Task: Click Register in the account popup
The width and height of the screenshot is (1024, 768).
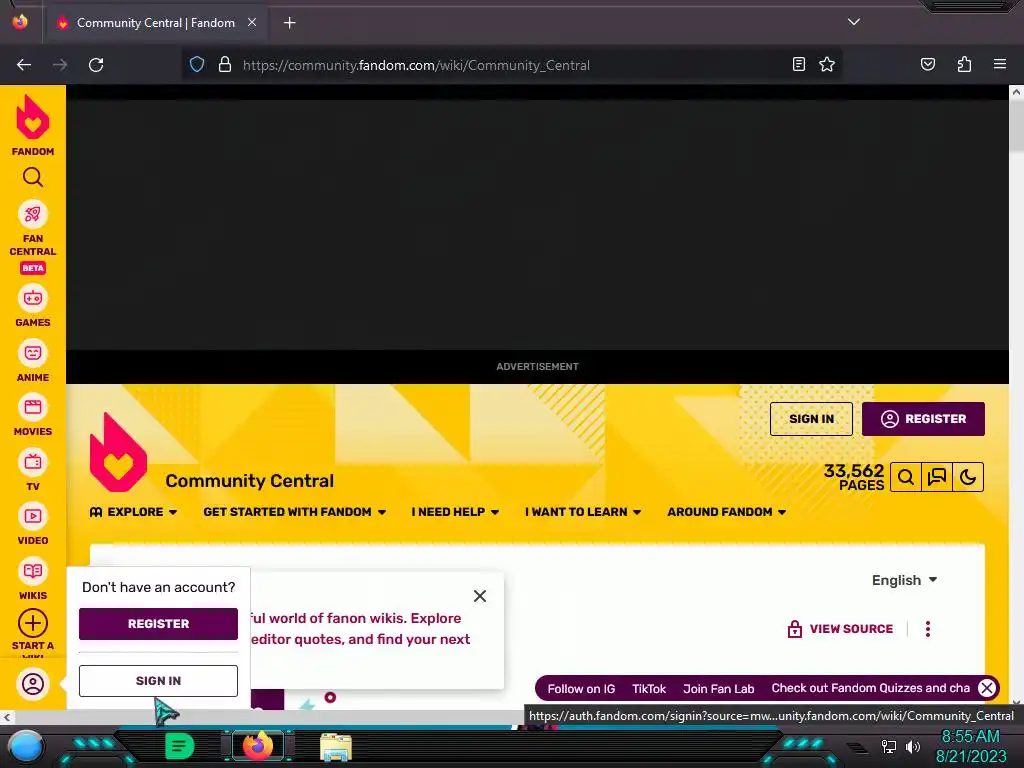Action: (x=158, y=624)
